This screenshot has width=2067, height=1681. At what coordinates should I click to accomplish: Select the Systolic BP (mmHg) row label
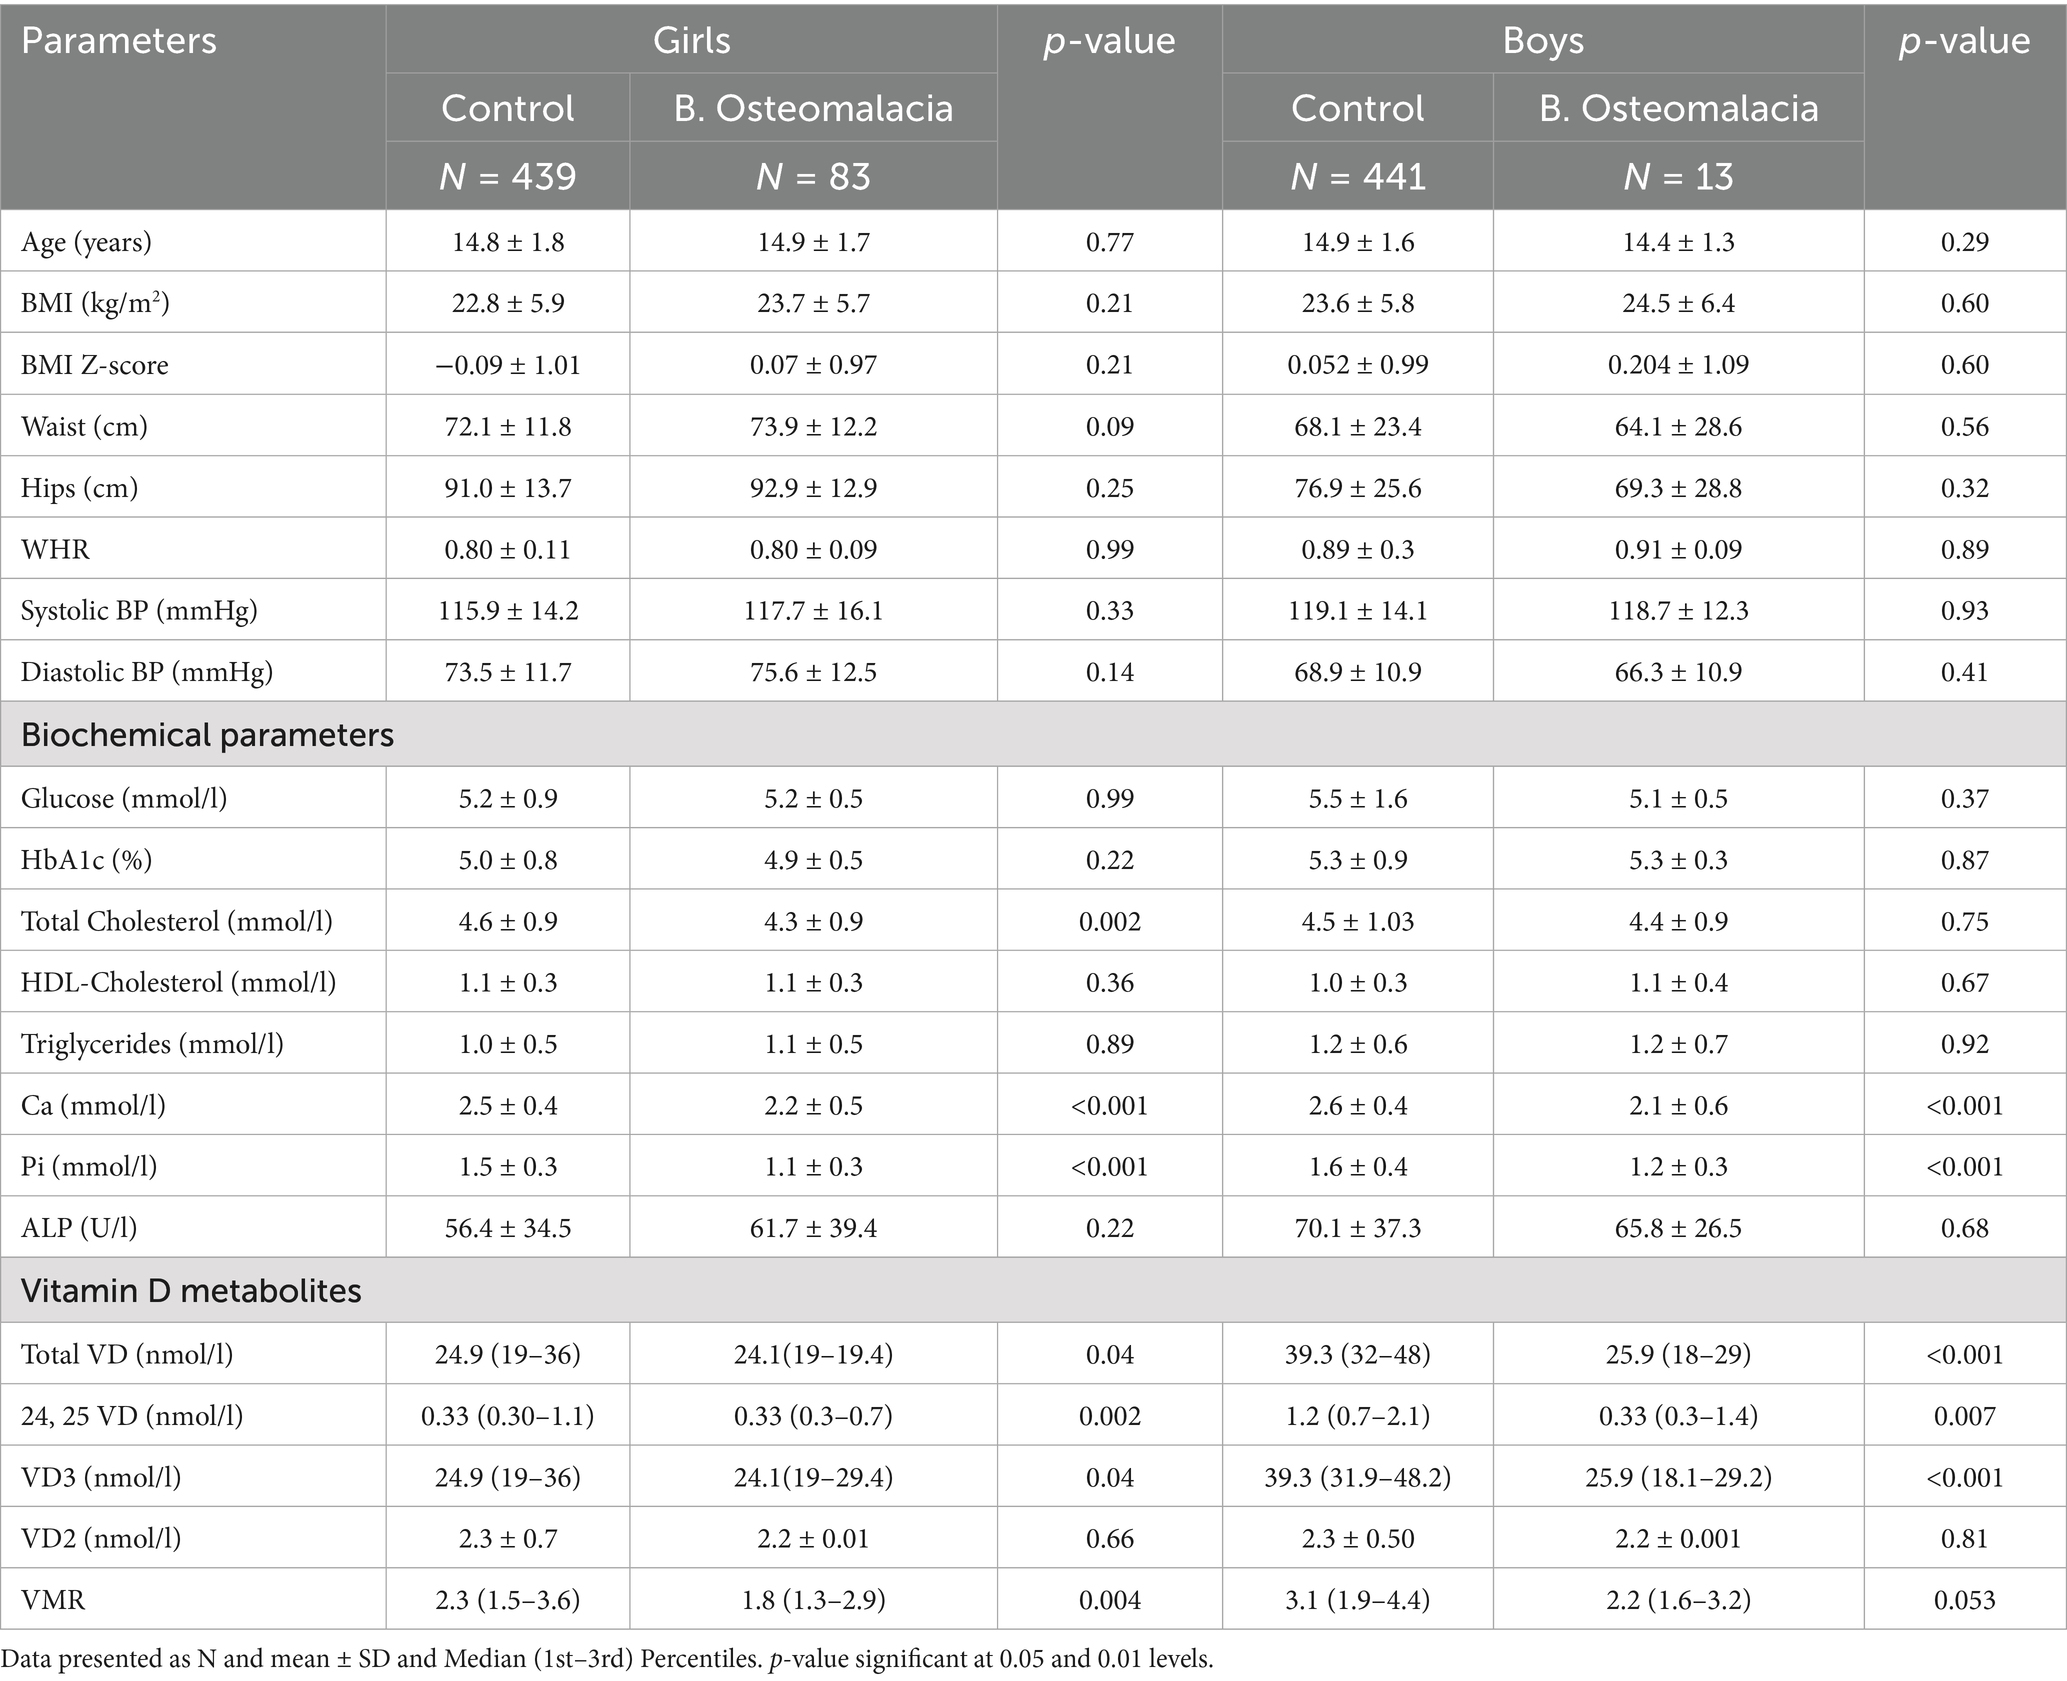(139, 610)
